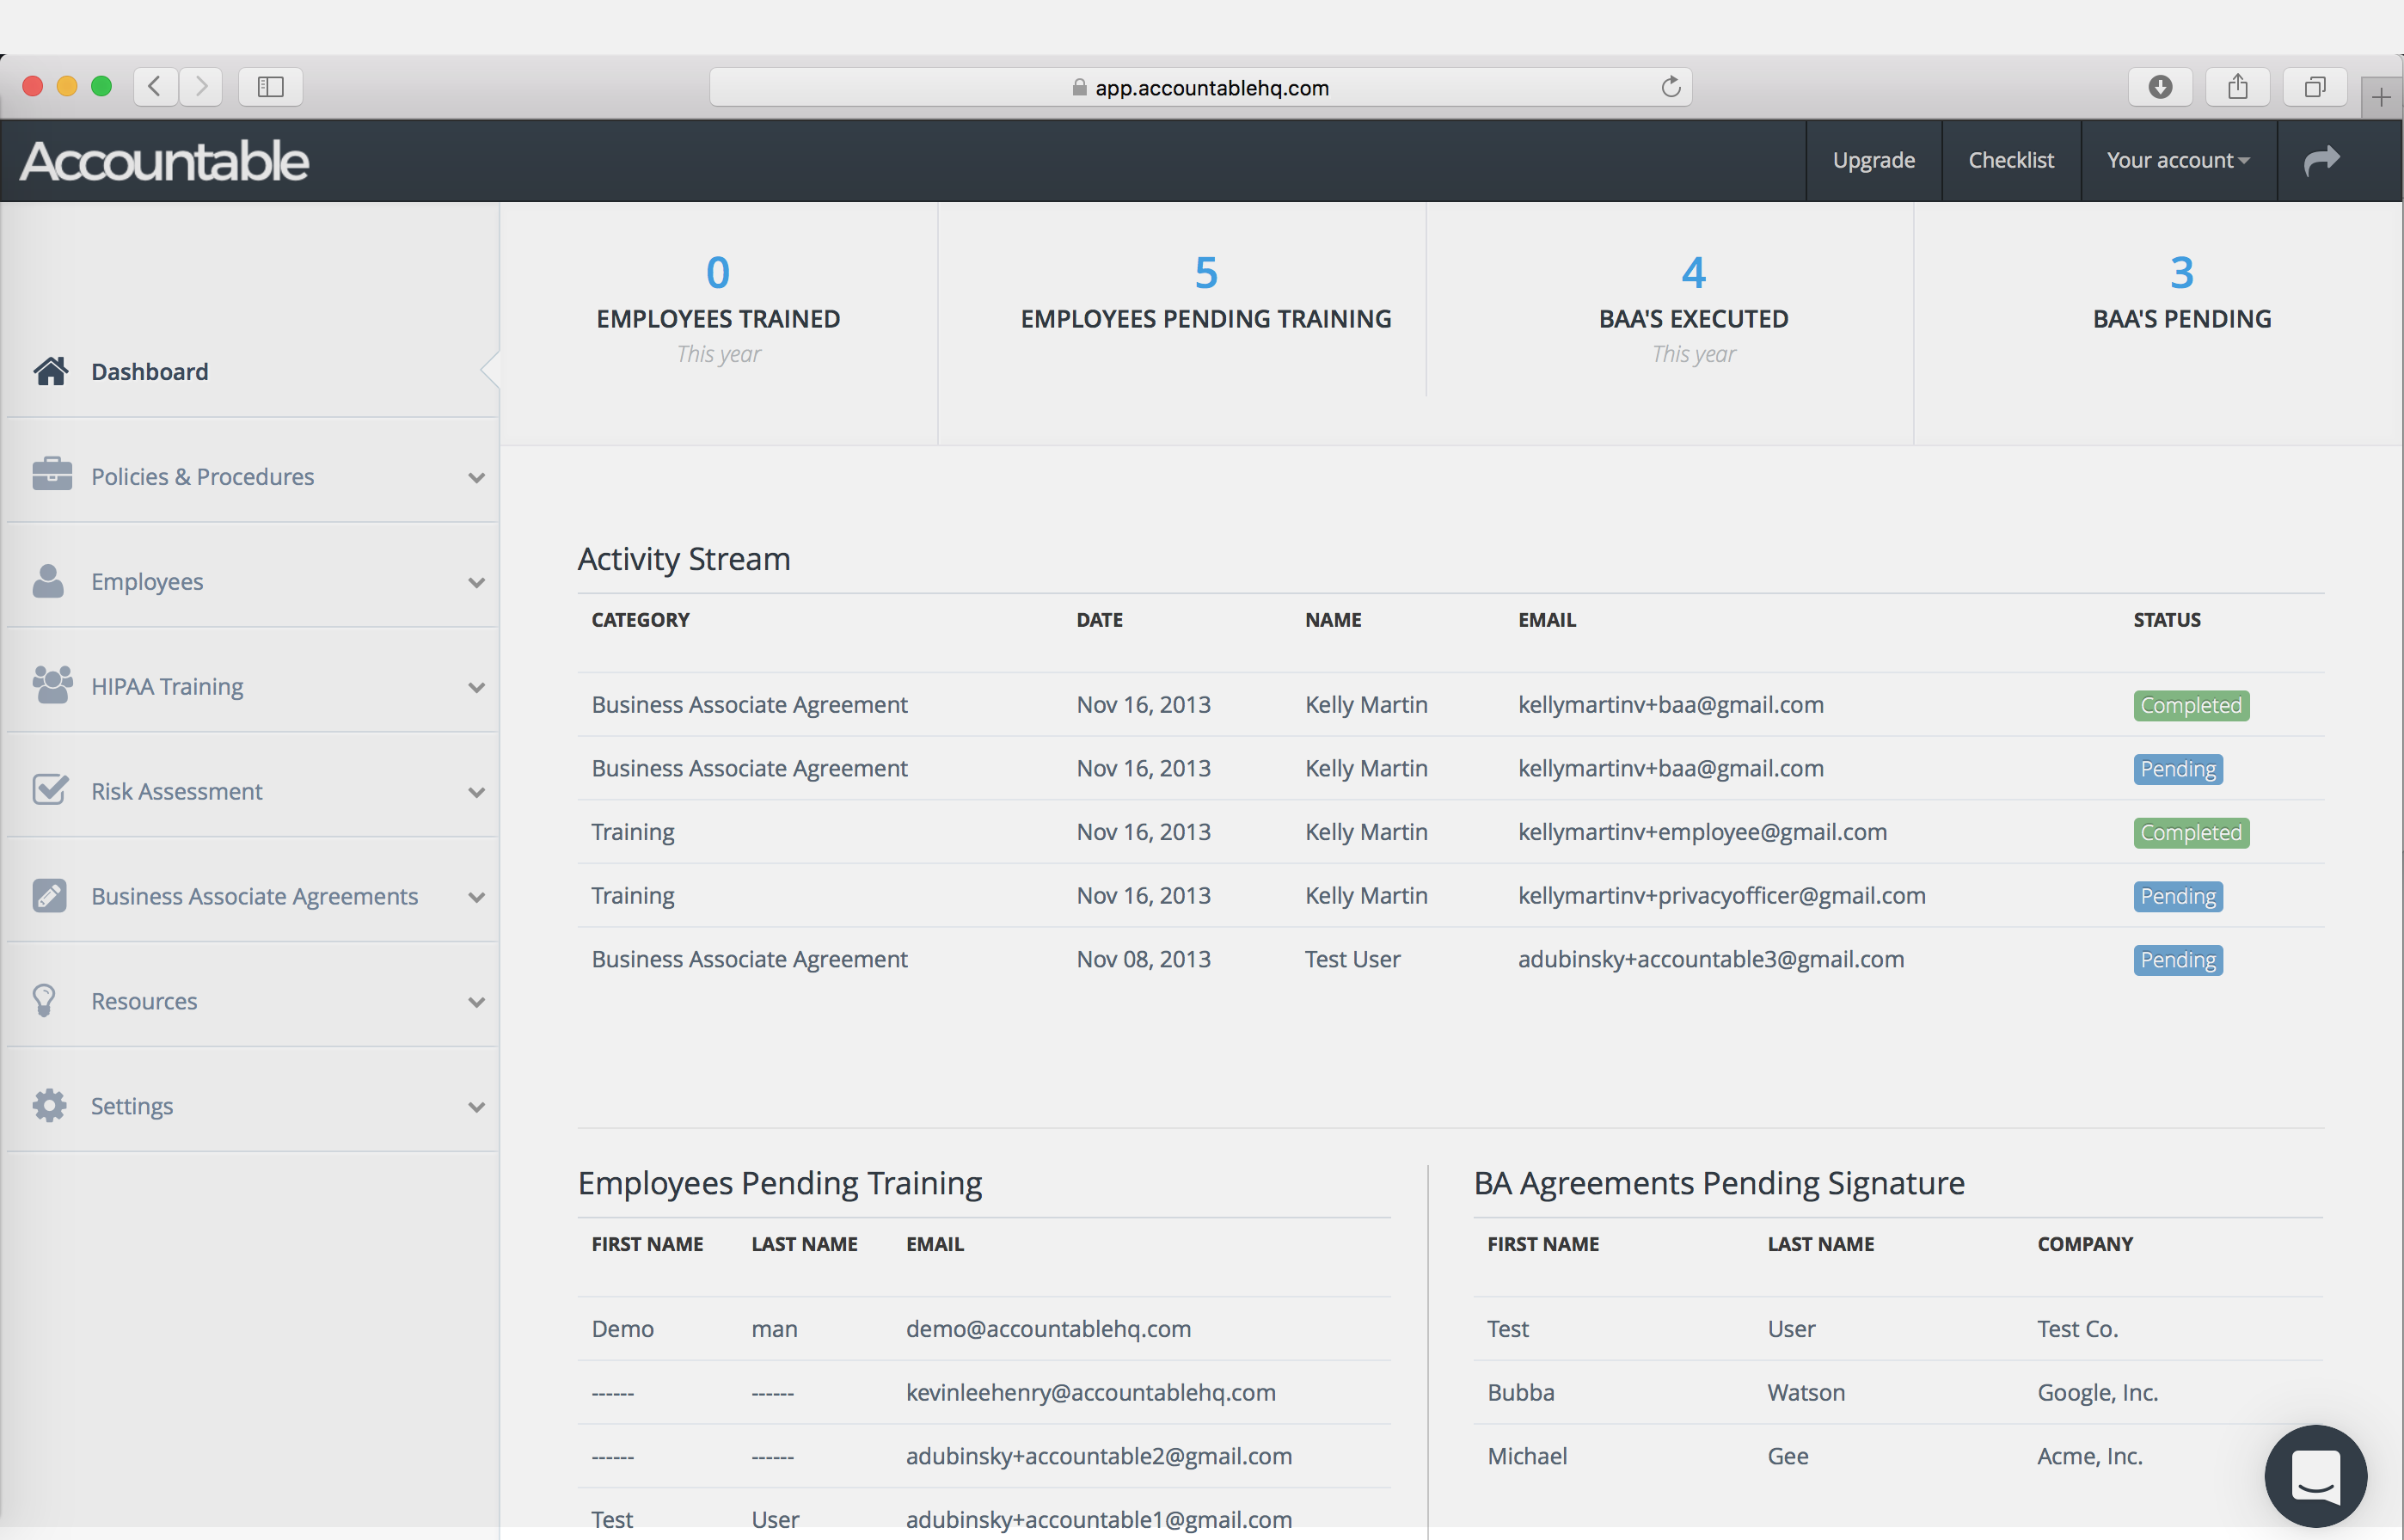Expand the Employees sidebar chevron
Screen dimensions: 2404x1540
point(476,583)
